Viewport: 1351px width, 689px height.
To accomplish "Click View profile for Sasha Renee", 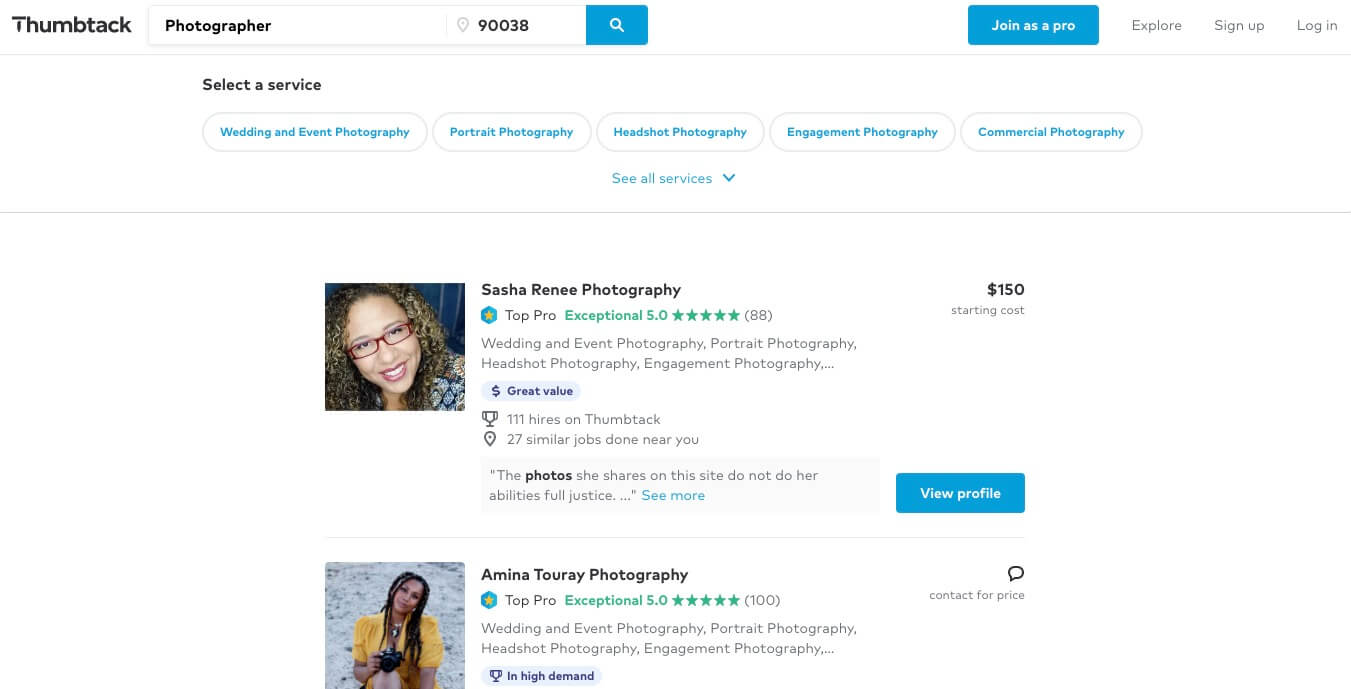I will tap(959, 492).
